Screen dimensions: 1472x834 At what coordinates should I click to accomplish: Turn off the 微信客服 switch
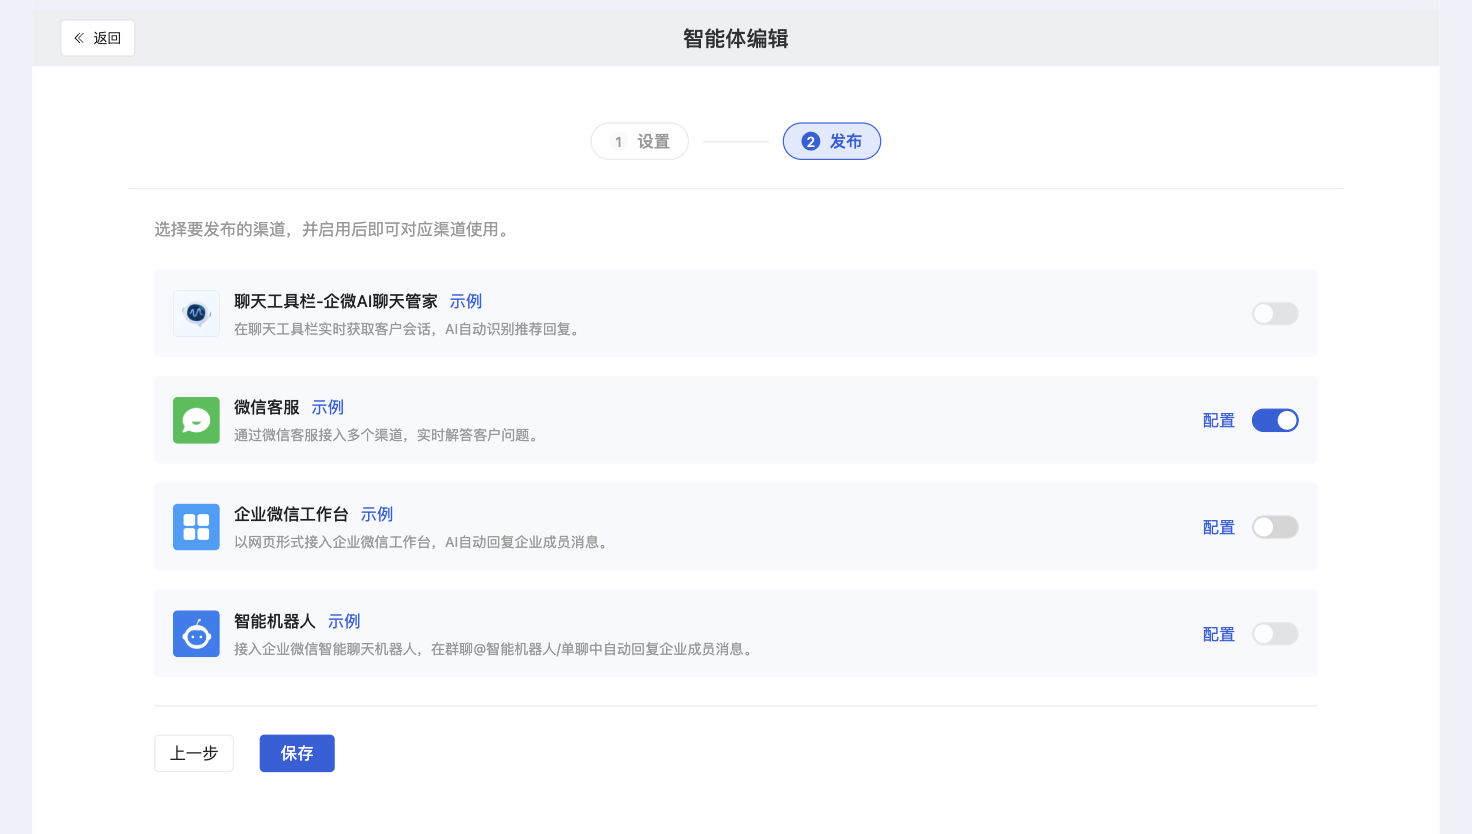(x=1275, y=420)
